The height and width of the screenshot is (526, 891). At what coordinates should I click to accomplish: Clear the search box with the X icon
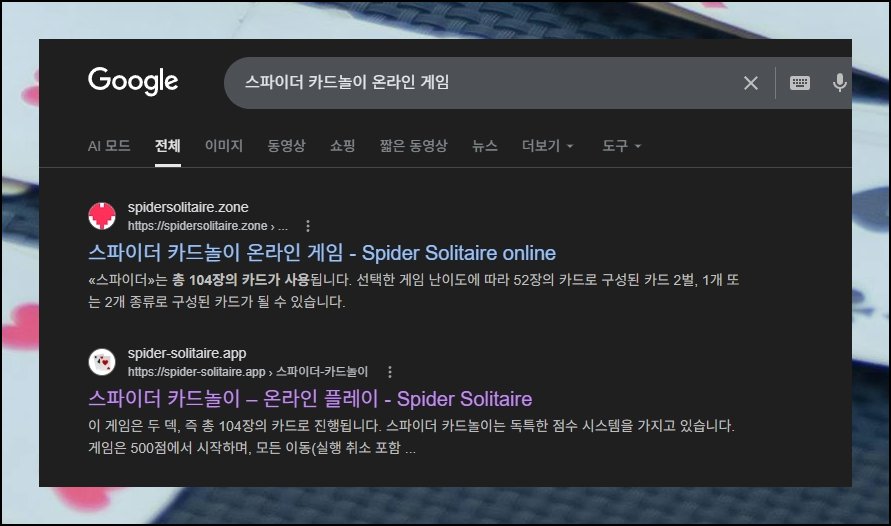[x=751, y=84]
